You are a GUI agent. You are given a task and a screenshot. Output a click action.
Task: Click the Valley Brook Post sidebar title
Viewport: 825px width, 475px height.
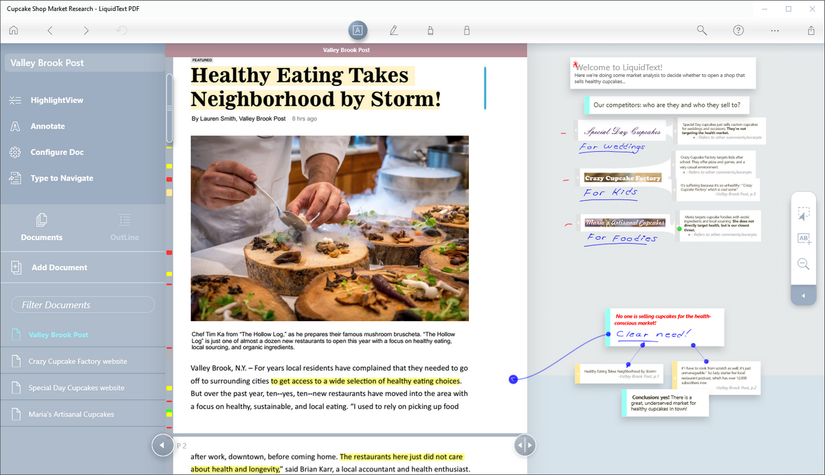84,63
